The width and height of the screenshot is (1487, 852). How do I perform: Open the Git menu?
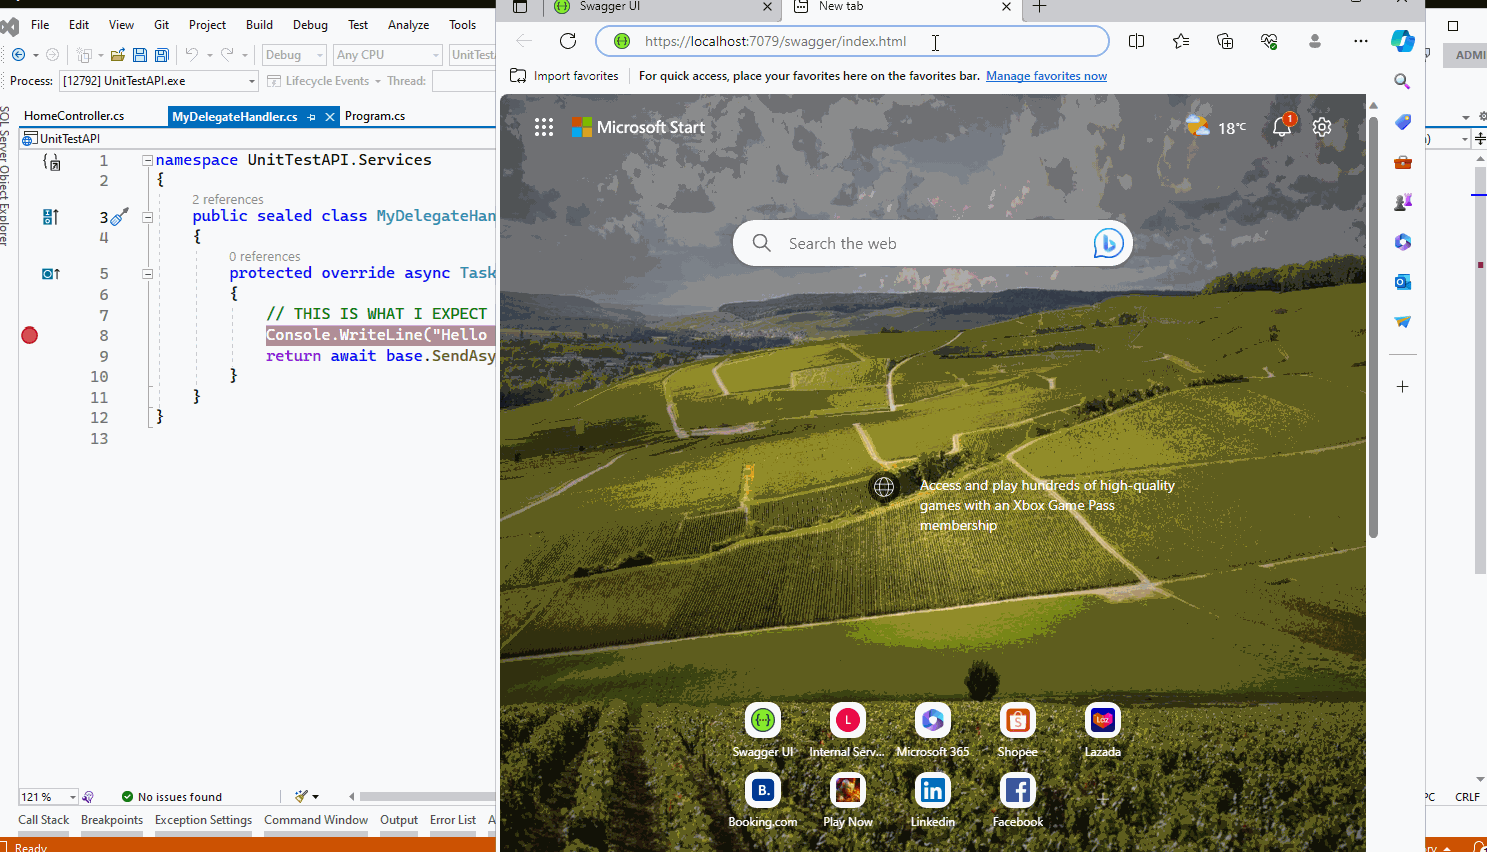[162, 25]
